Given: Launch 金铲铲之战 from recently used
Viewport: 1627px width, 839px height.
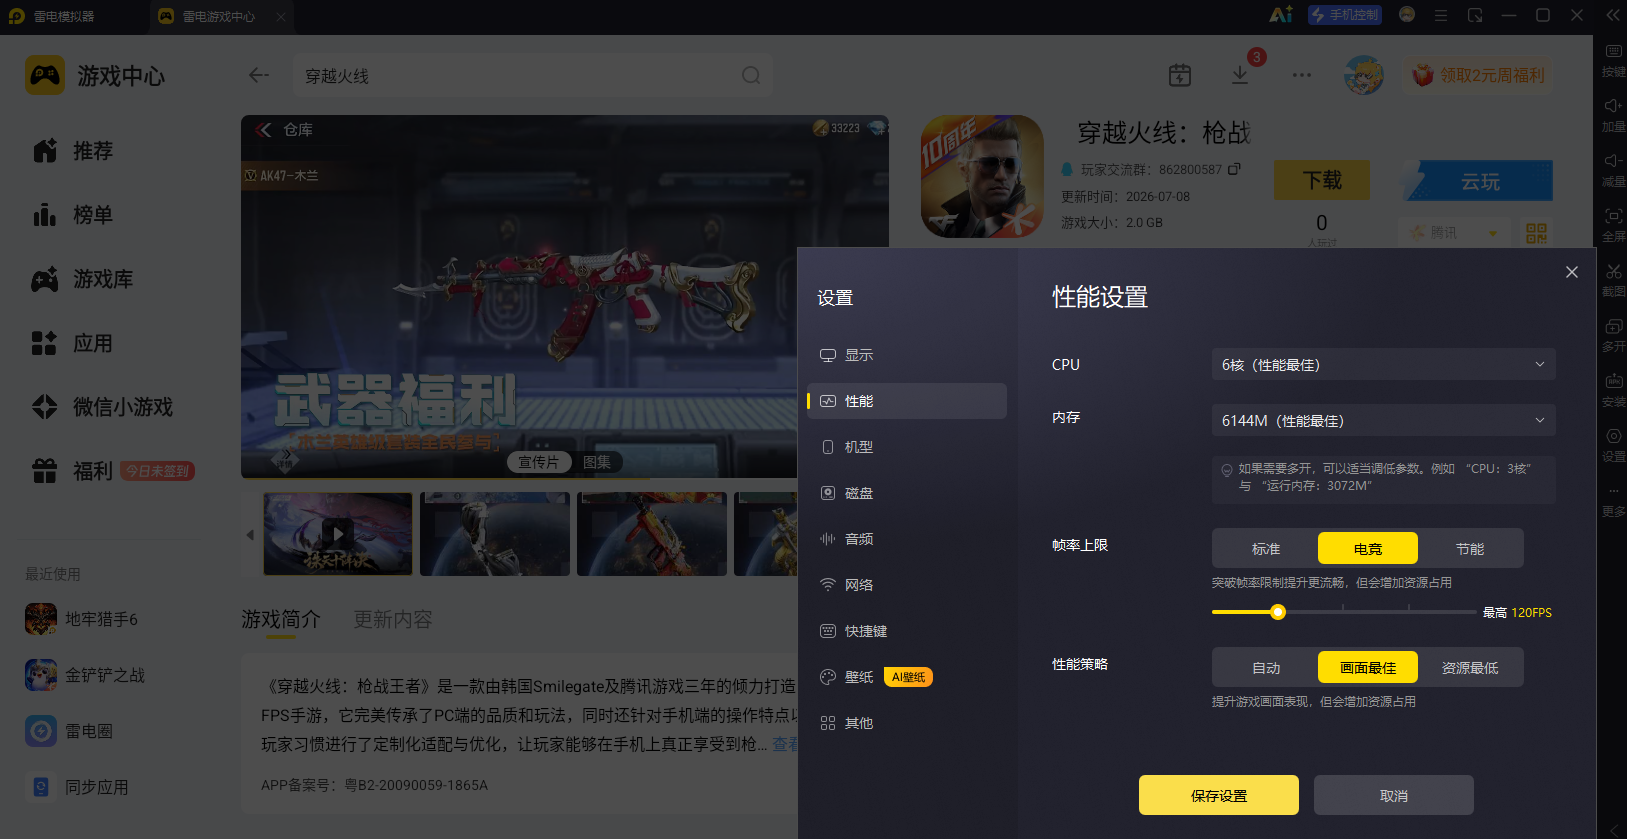Looking at the screenshot, I should click(x=85, y=675).
